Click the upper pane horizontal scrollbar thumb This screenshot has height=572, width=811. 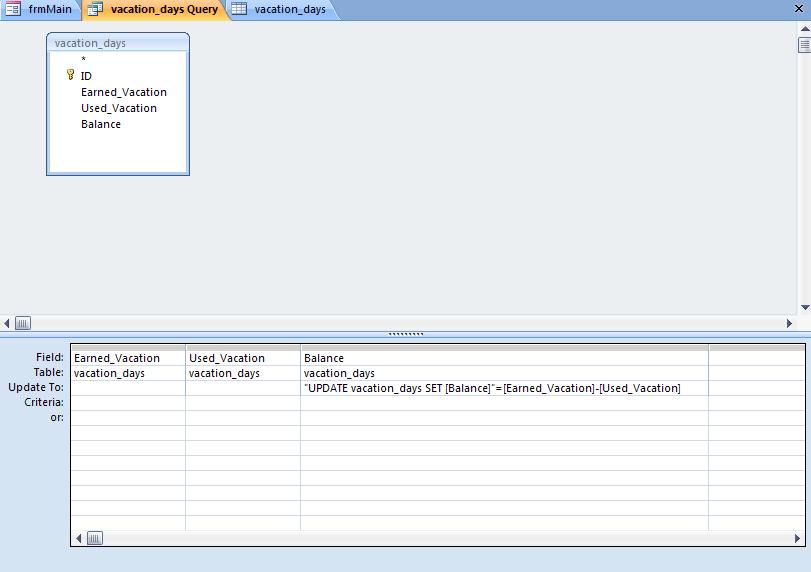tap(23, 323)
